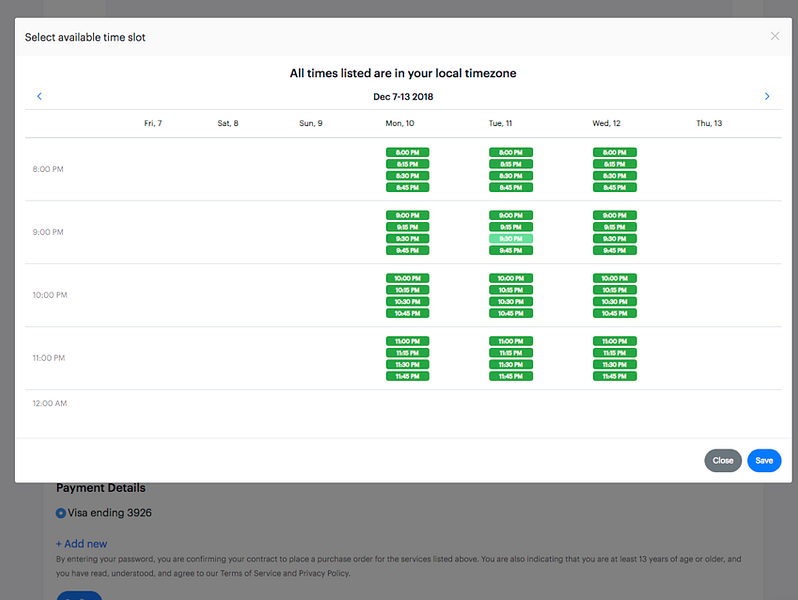798x600 pixels.
Task: Open the + Add new payment link
Action: (81, 544)
